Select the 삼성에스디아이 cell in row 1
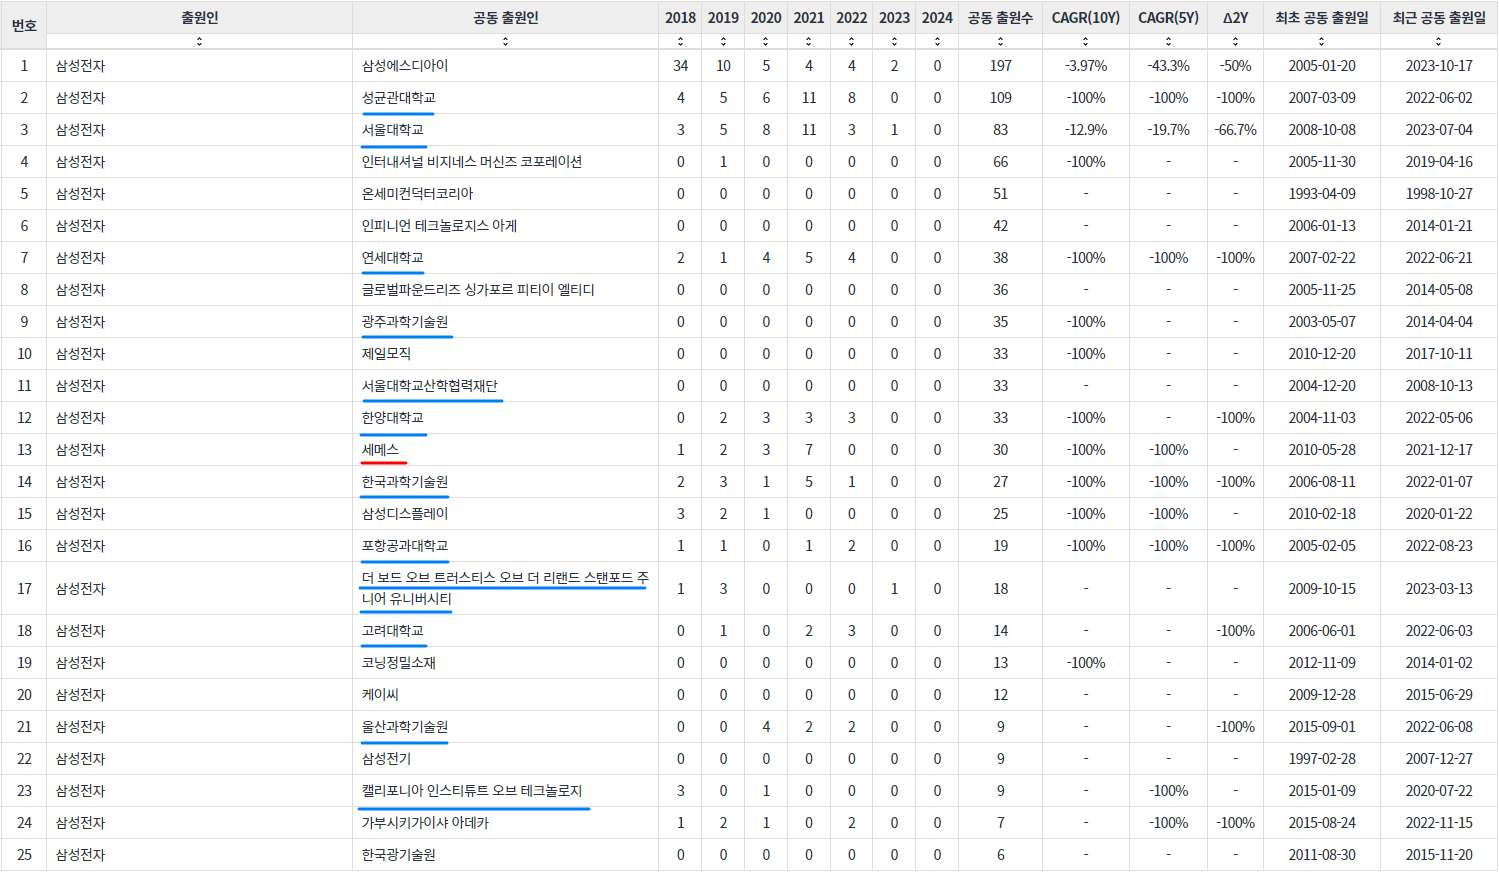The height and width of the screenshot is (872, 1499). pos(505,66)
